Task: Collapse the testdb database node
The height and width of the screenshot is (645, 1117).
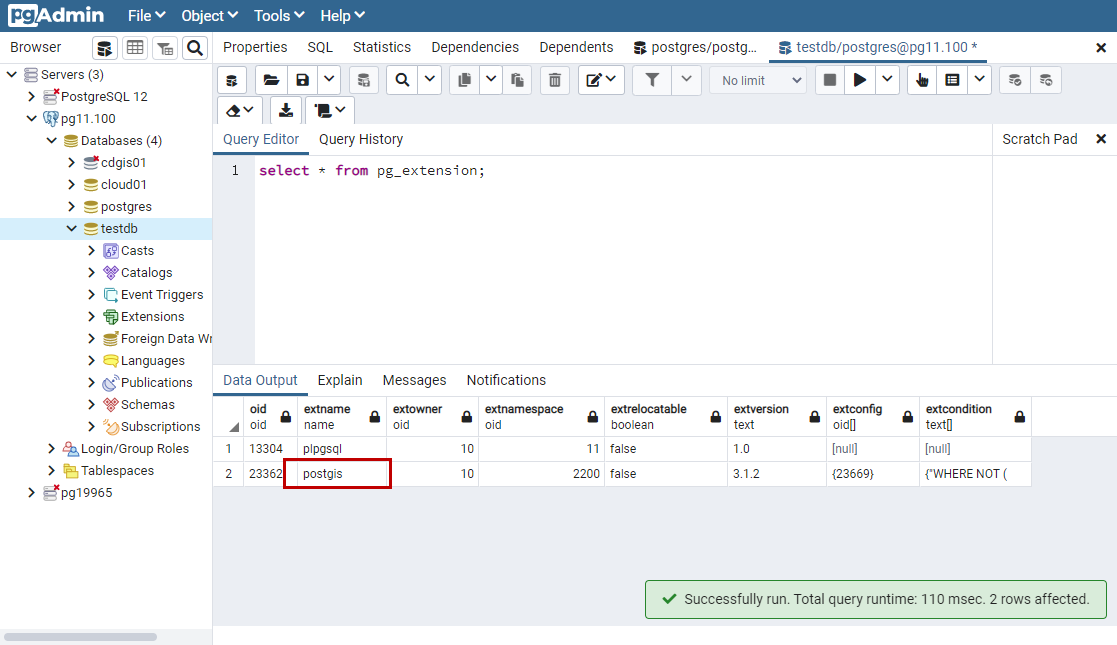Action: tap(71, 229)
